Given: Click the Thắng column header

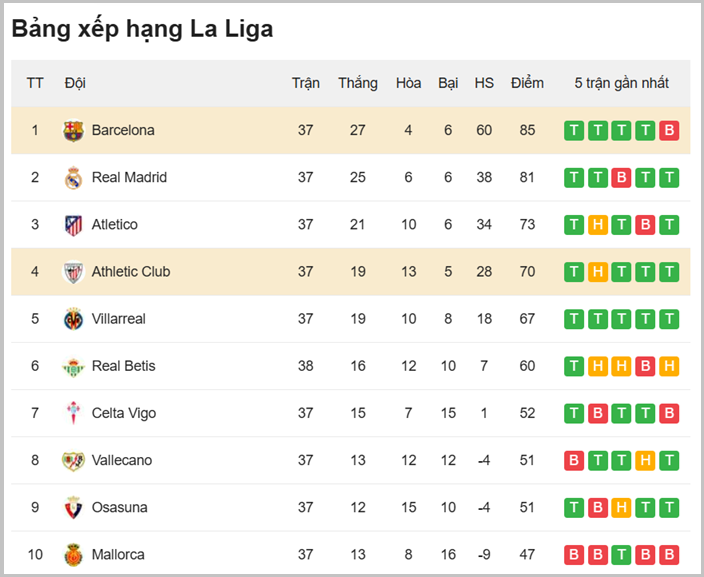Looking at the screenshot, I should pyautogui.click(x=358, y=83).
